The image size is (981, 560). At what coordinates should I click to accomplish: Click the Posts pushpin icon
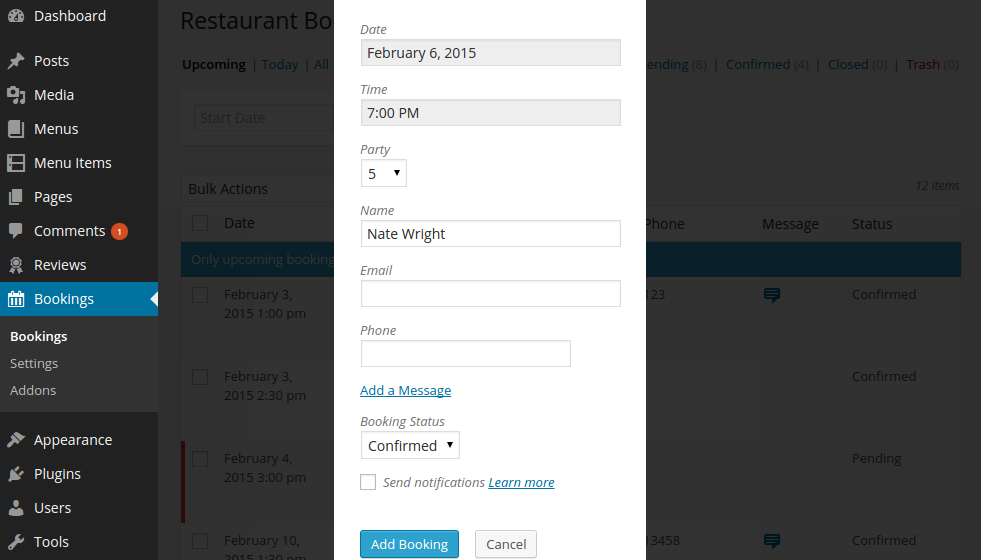pyautogui.click(x=16, y=61)
